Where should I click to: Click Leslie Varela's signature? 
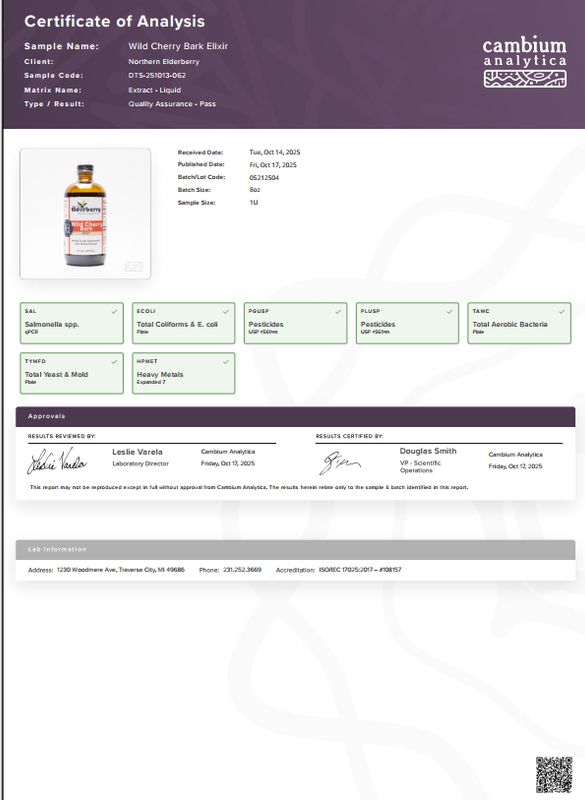[57, 461]
